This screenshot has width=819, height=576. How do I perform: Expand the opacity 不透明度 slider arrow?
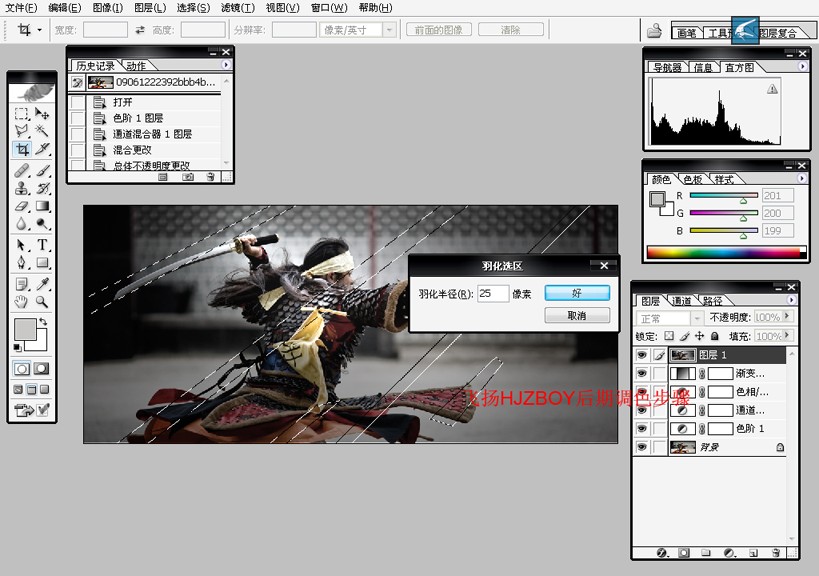(787, 316)
